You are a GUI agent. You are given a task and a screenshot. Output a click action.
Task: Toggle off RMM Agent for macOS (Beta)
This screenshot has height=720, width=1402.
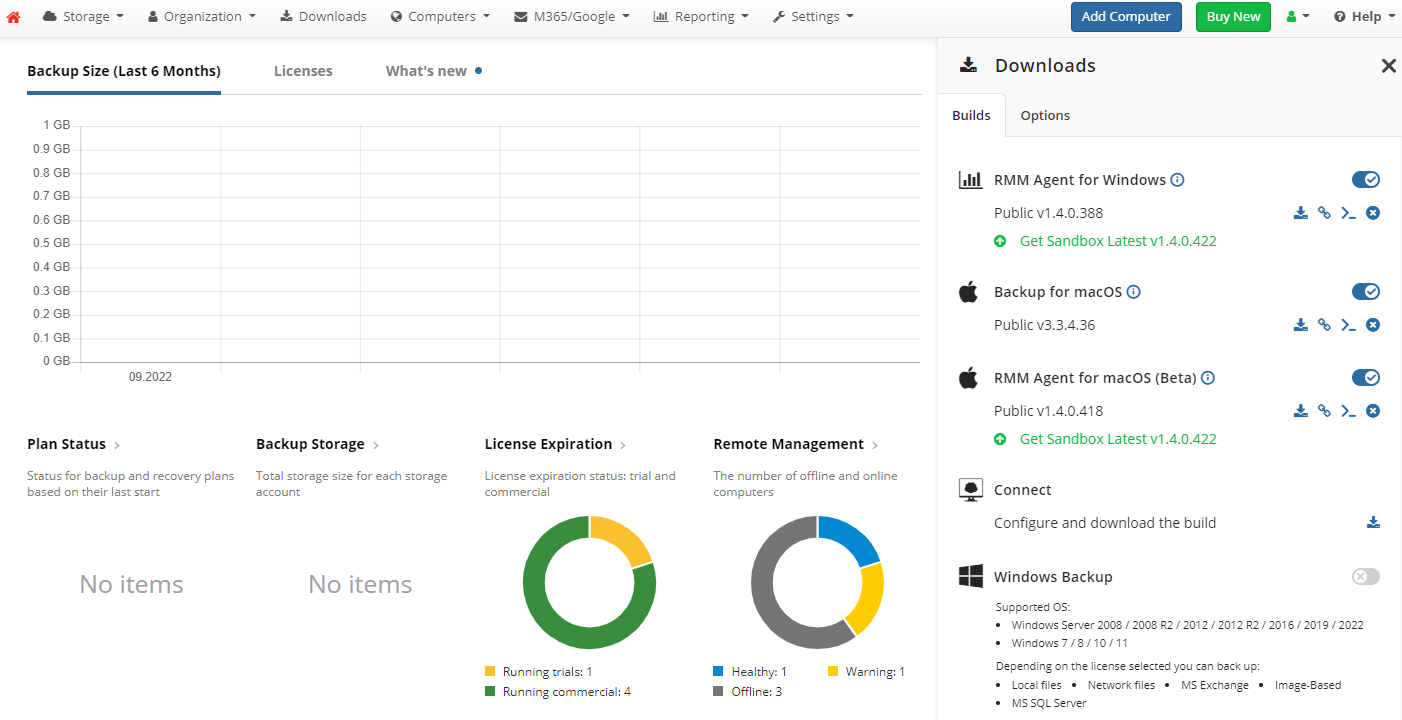(x=1366, y=378)
